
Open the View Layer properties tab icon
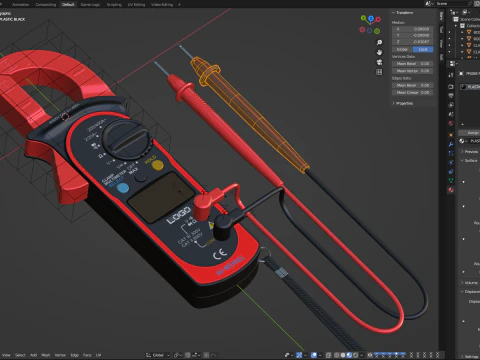click(x=451, y=105)
